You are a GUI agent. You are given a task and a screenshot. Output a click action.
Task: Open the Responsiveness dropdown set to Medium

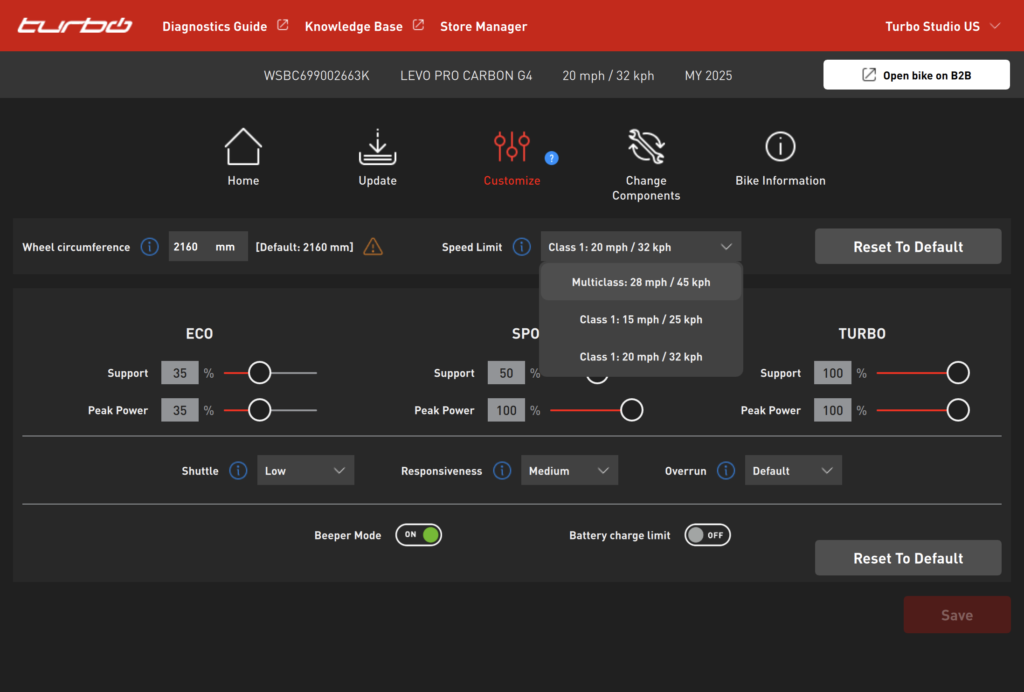coord(569,471)
